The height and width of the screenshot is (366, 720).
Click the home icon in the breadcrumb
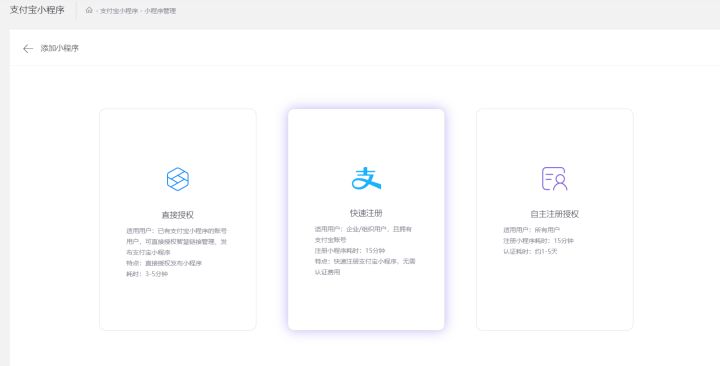tap(89, 10)
